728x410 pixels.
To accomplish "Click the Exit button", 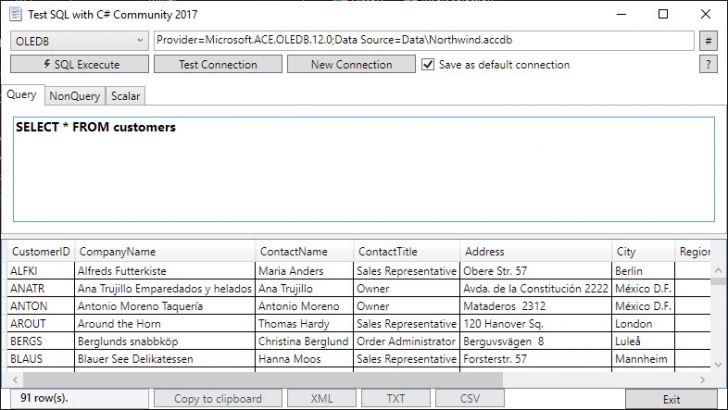I will (671, 399).
